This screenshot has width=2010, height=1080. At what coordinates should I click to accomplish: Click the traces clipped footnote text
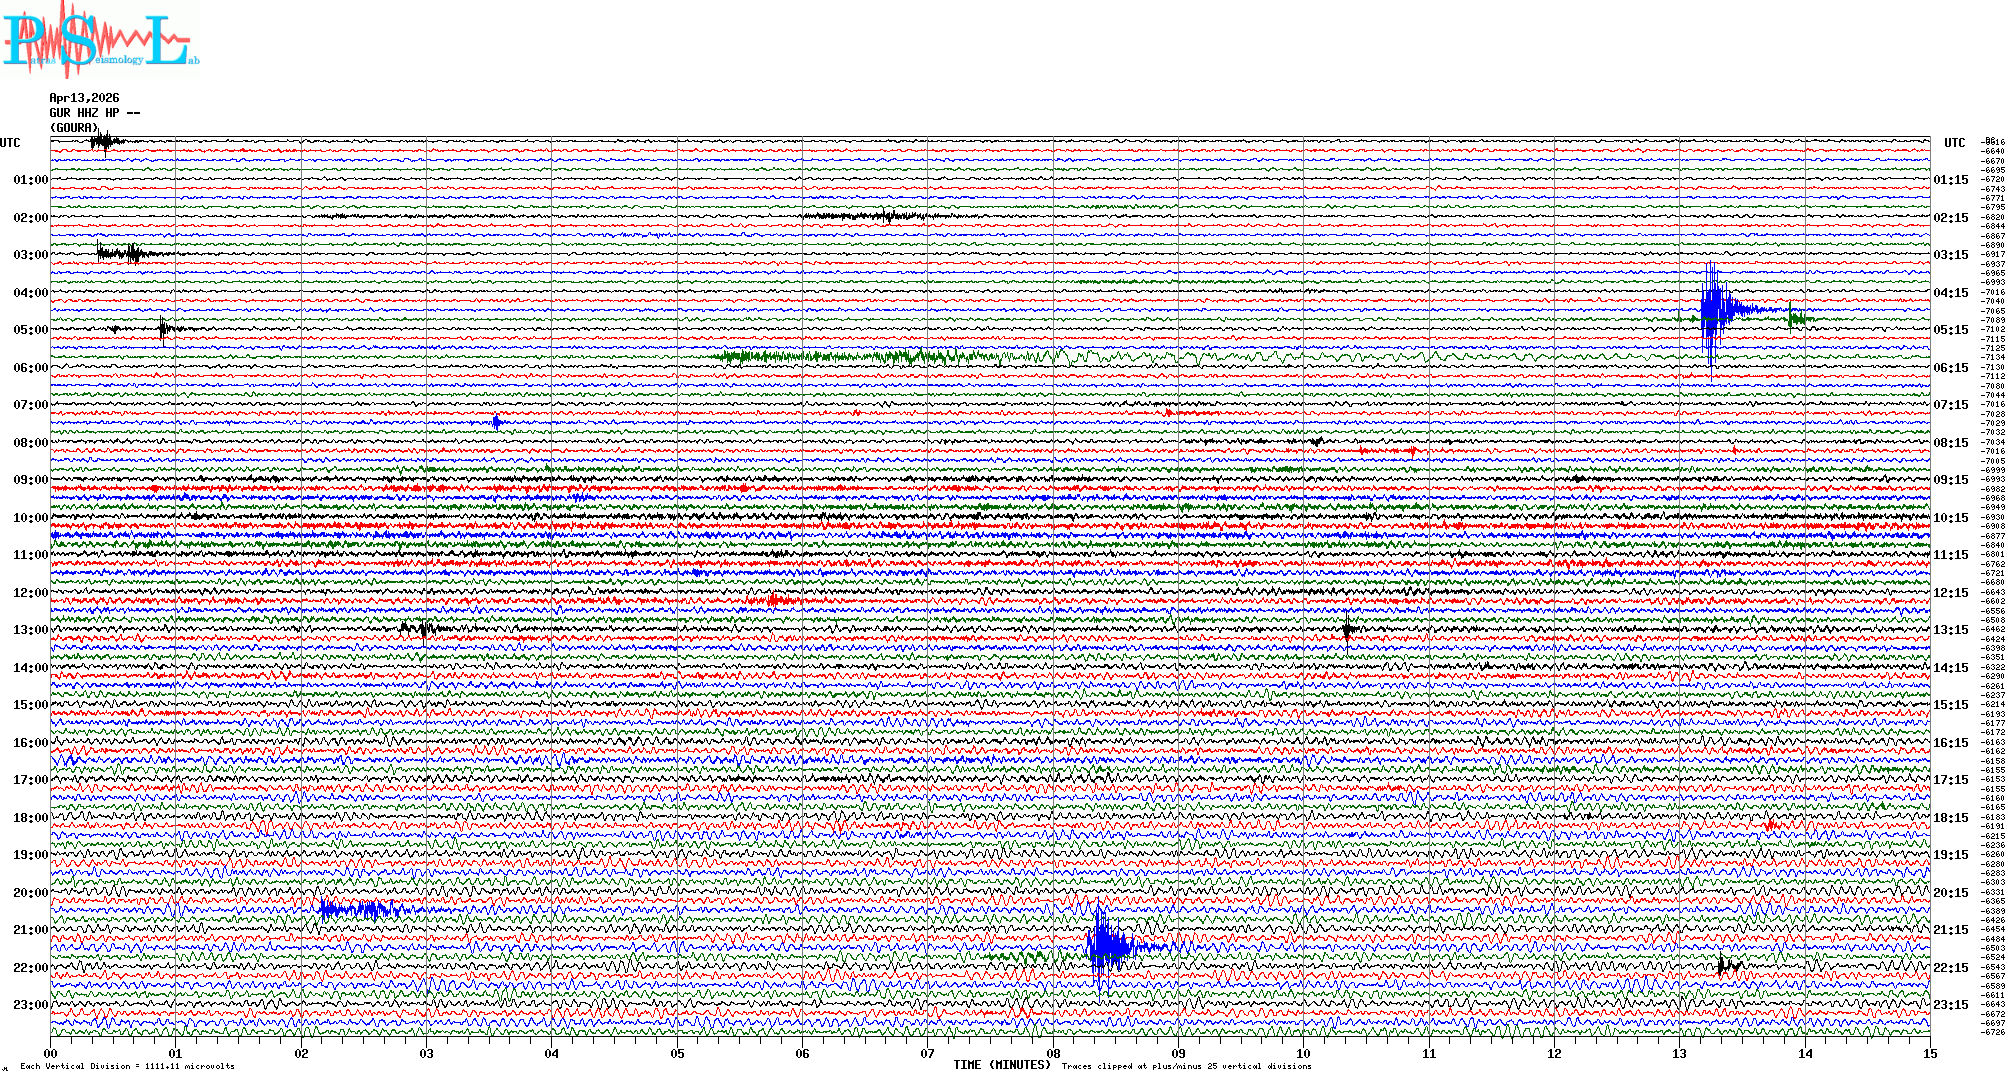1186,1066
